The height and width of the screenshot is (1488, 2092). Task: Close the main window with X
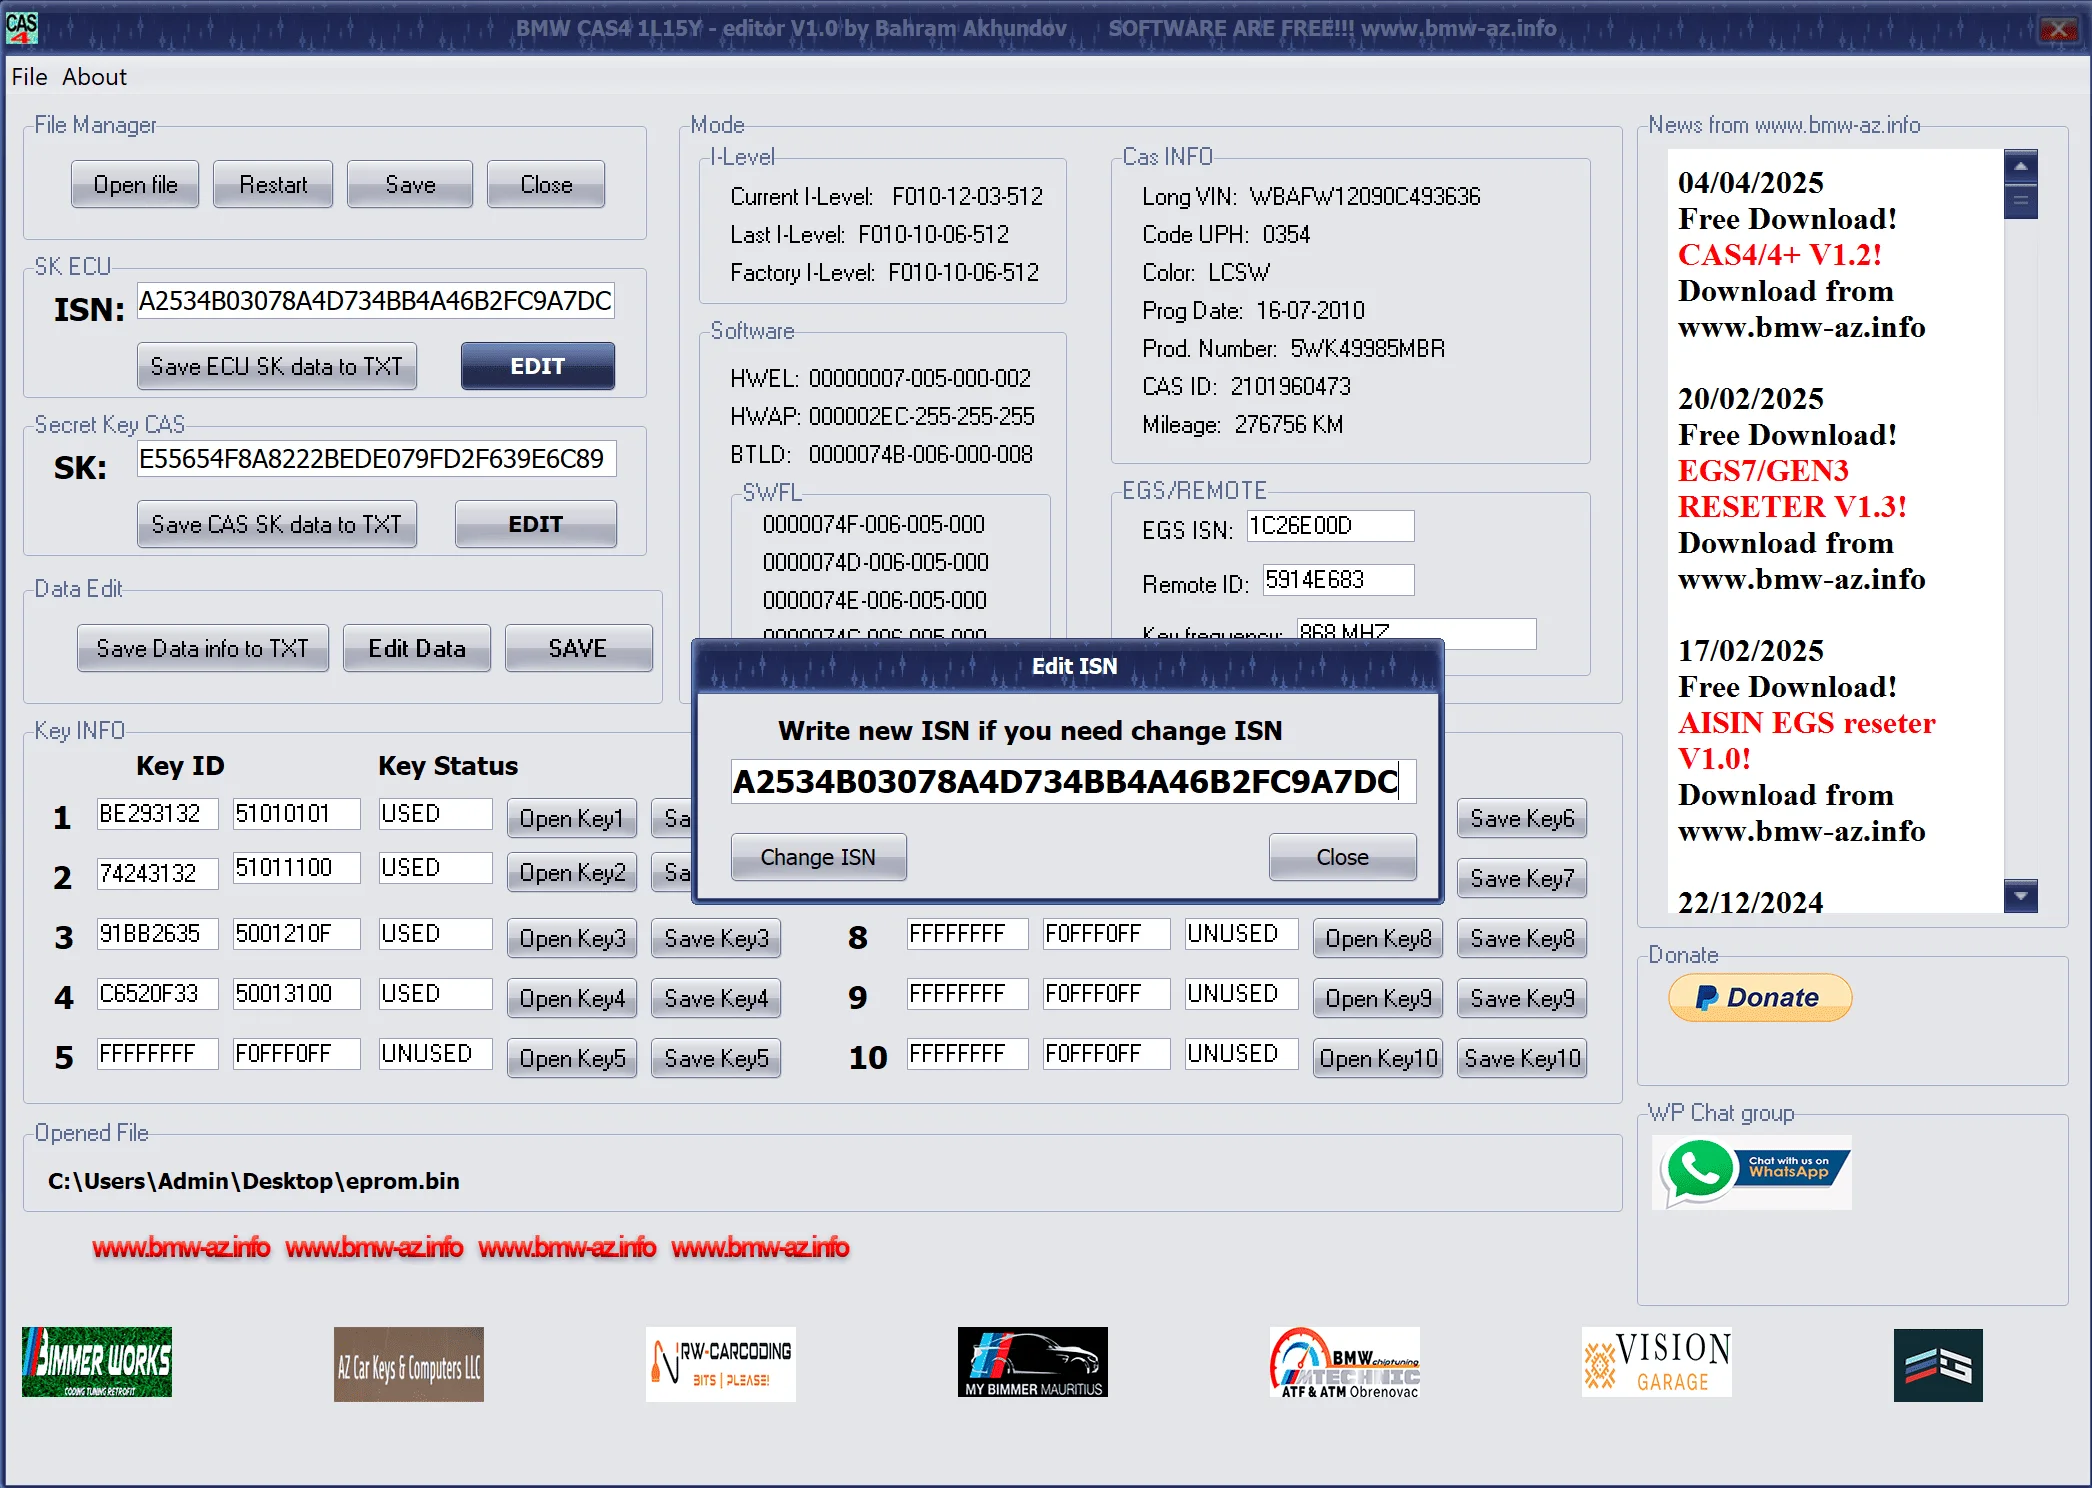click(2059, 29)
